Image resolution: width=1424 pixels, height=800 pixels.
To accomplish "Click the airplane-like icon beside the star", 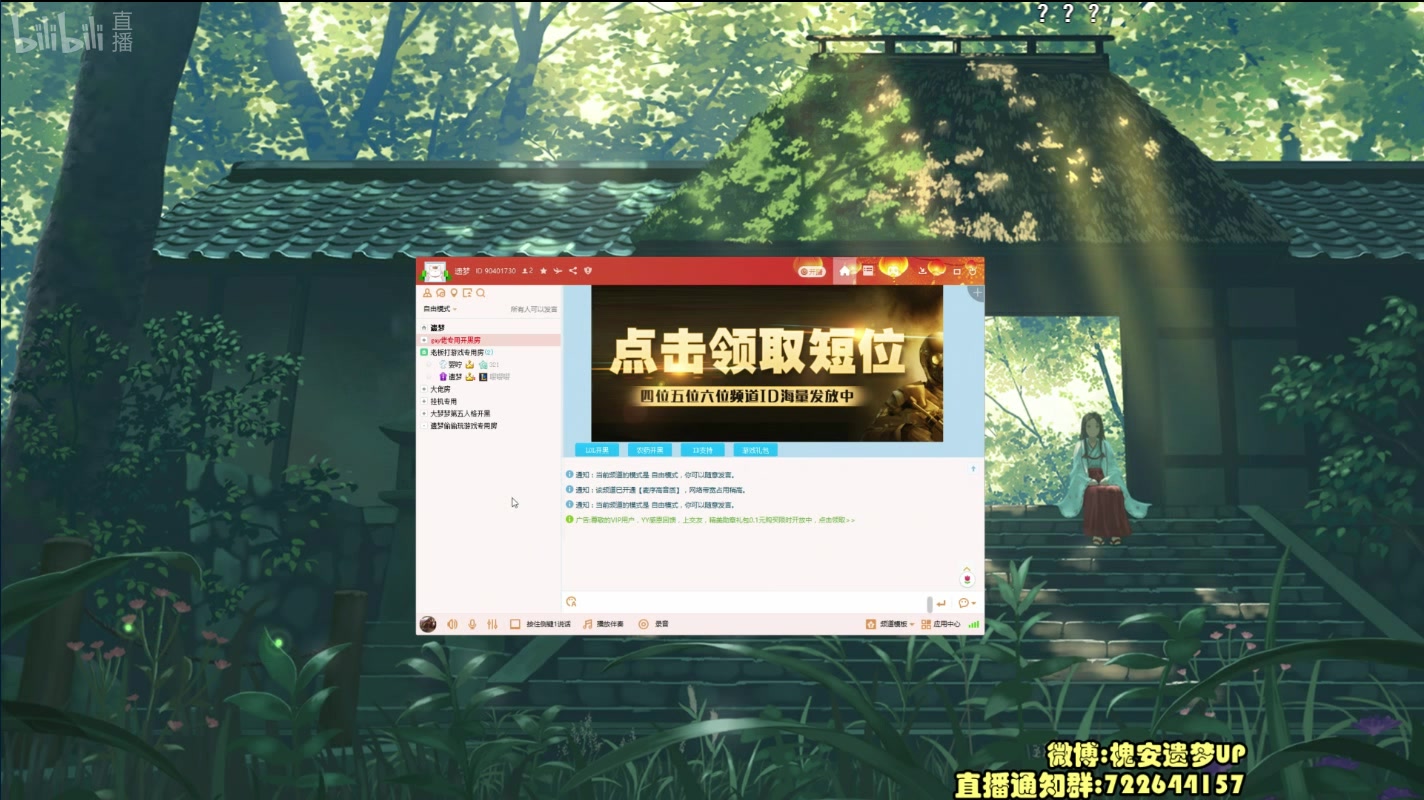I will (x=558, y=271).
